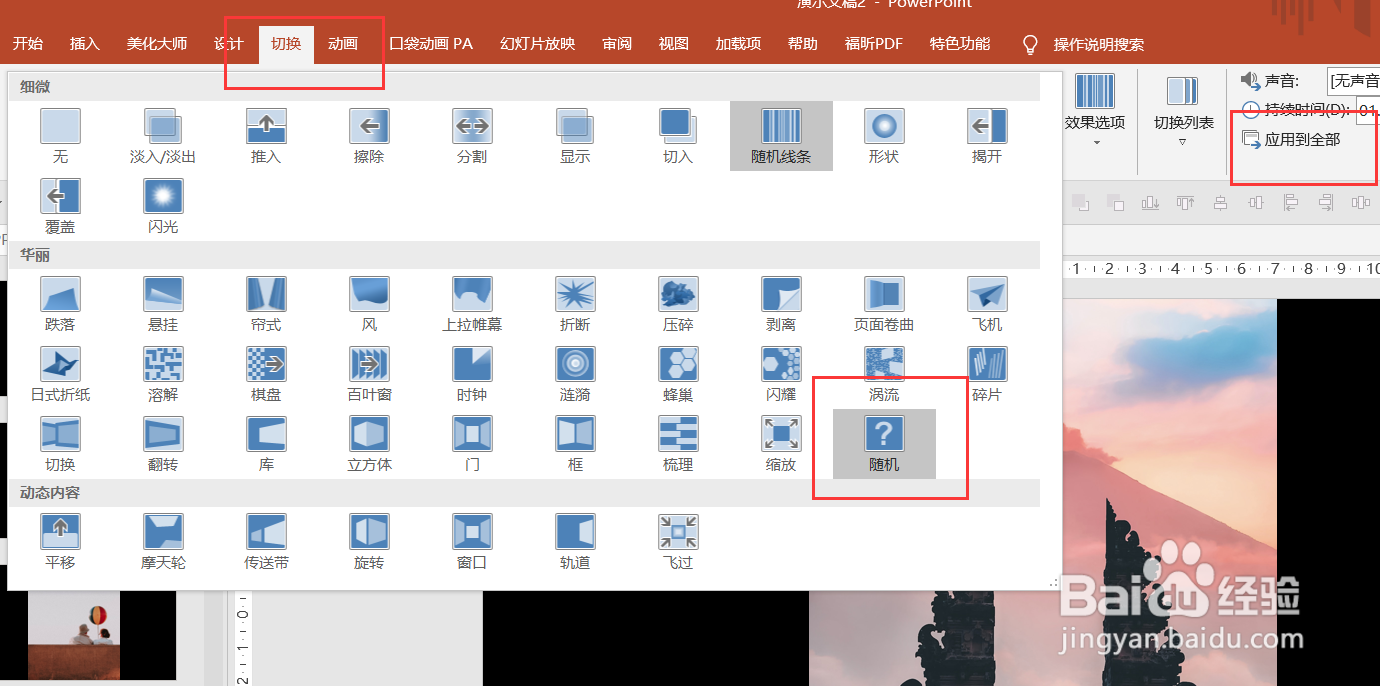Screen dimensions: 1380x686
Task: Click the 操作说明搜索 search box
Action: click(x=1099, y=44)
